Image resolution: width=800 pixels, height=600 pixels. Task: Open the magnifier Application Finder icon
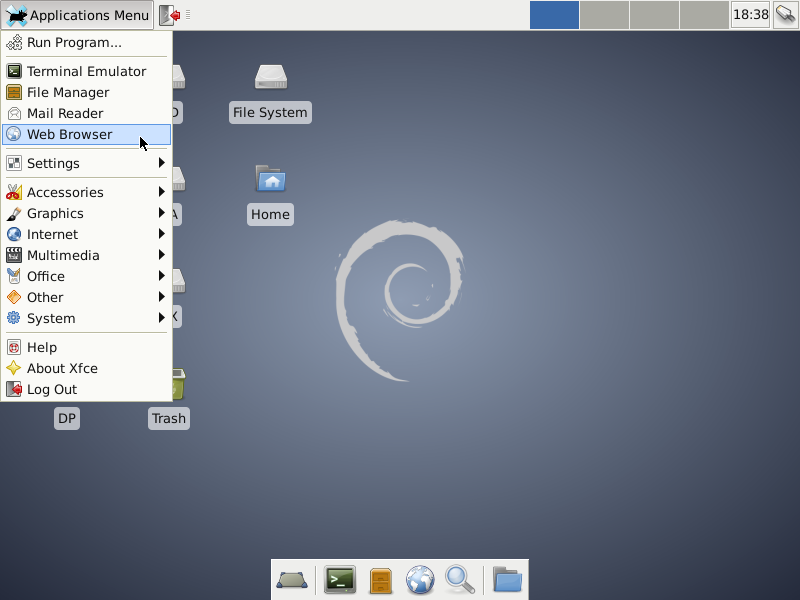pos(459,579)
